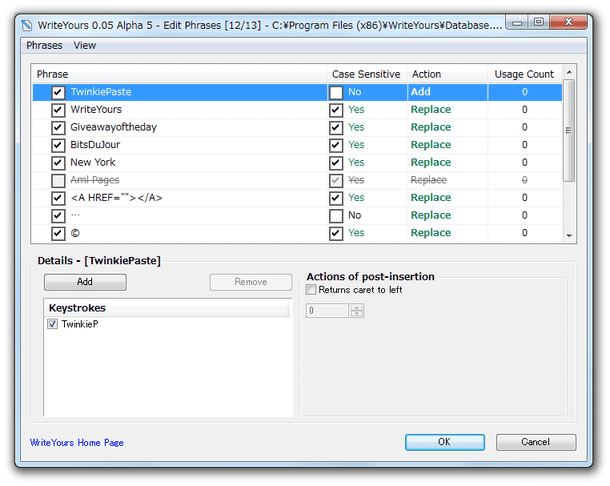Image resolution: width=610 pixels, height=486 pixels.
Task: Open the WriteYours Home Page link
Action: click(x=77, y=442)
